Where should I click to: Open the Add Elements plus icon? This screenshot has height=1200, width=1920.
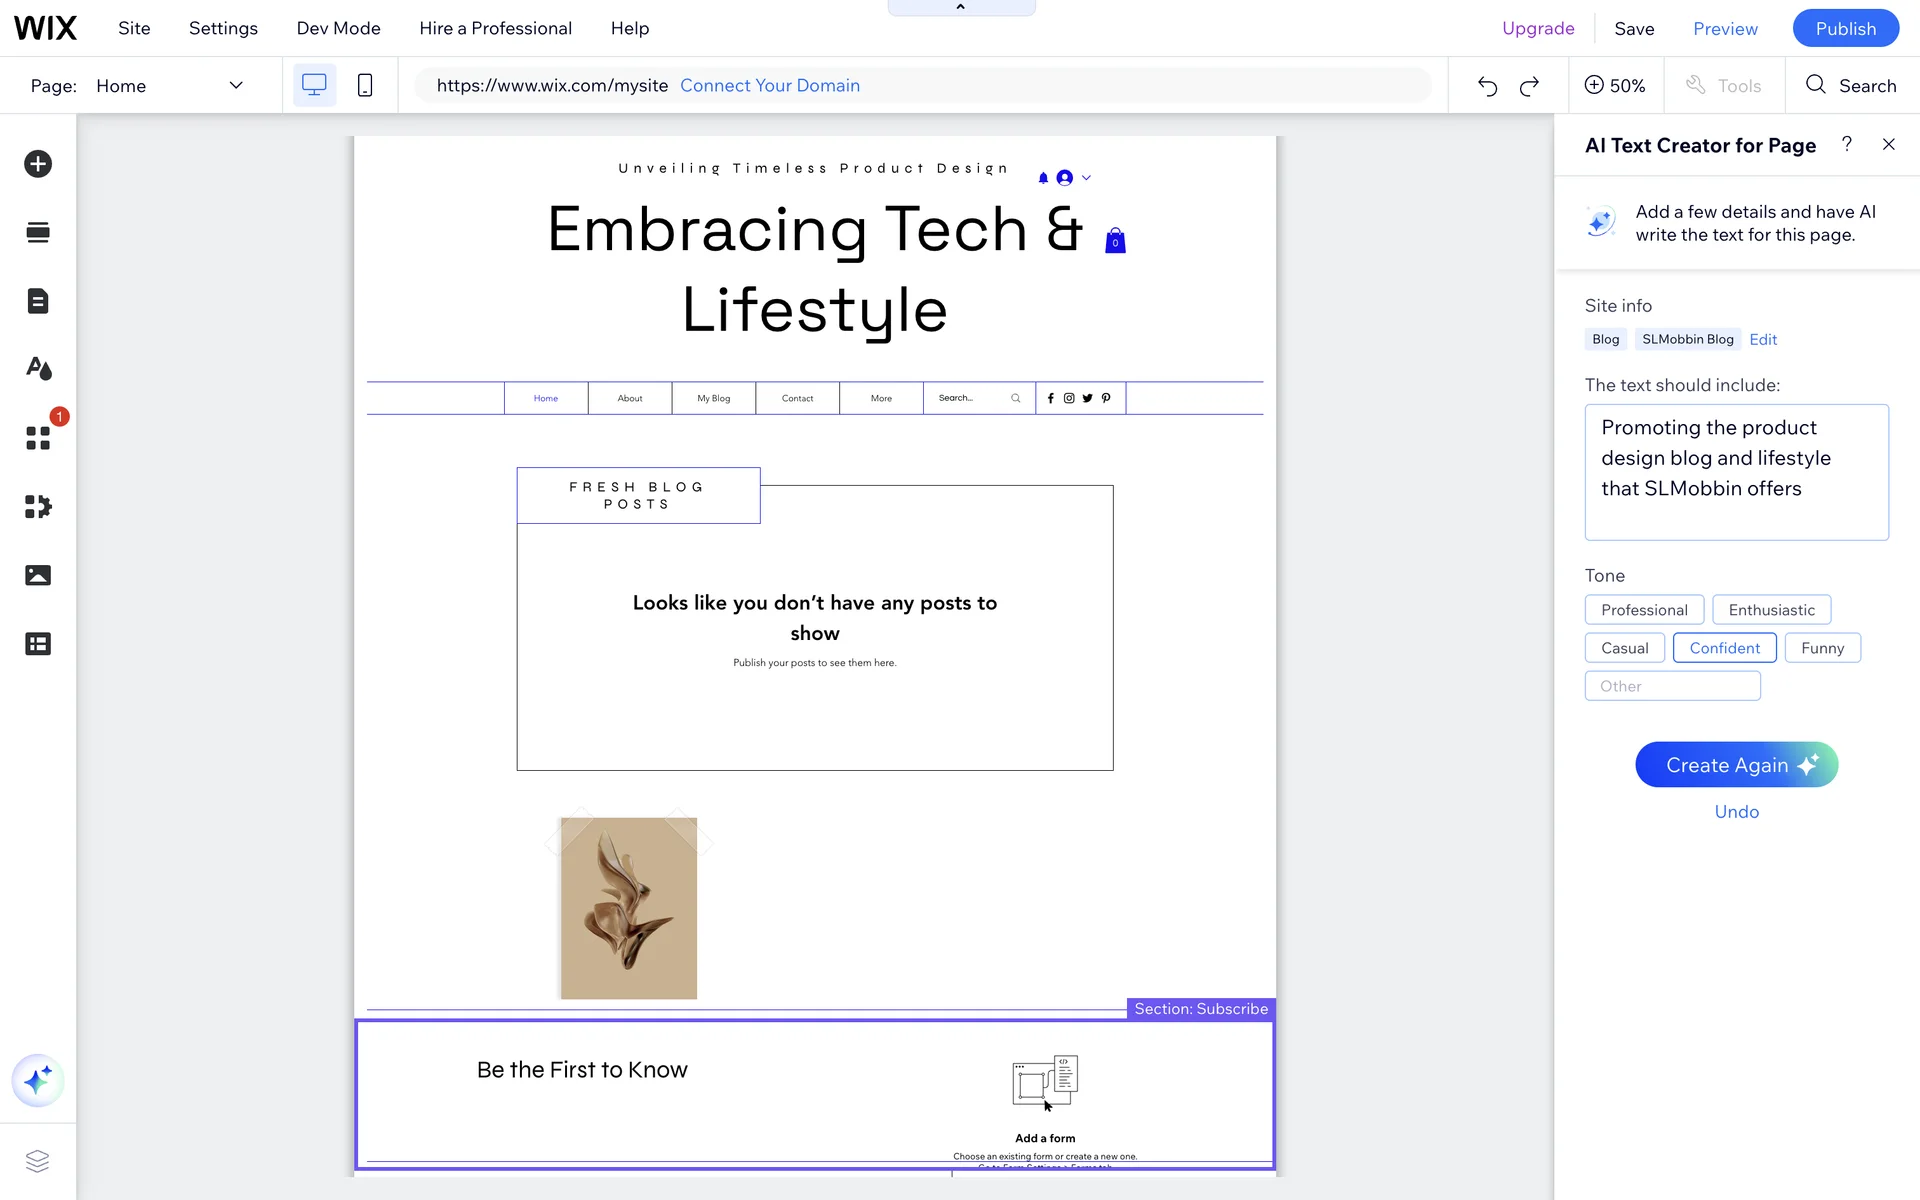pyautogui.click(x=38, y=164)
